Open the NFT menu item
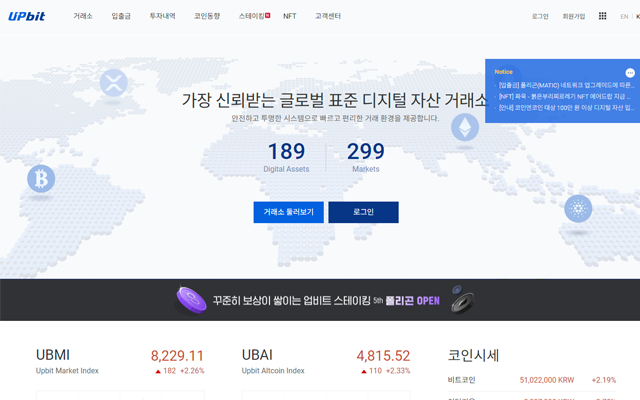The image size is (640, 400). [289, 16]
